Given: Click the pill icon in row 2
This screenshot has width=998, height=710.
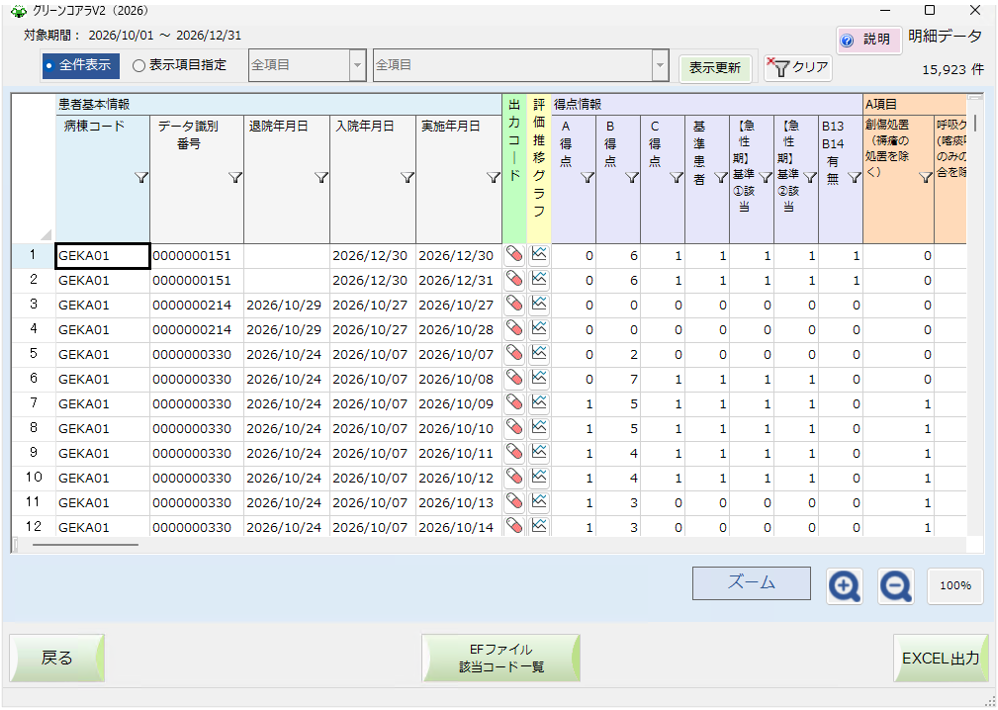Looking at the screenshot, I should 514,279.
